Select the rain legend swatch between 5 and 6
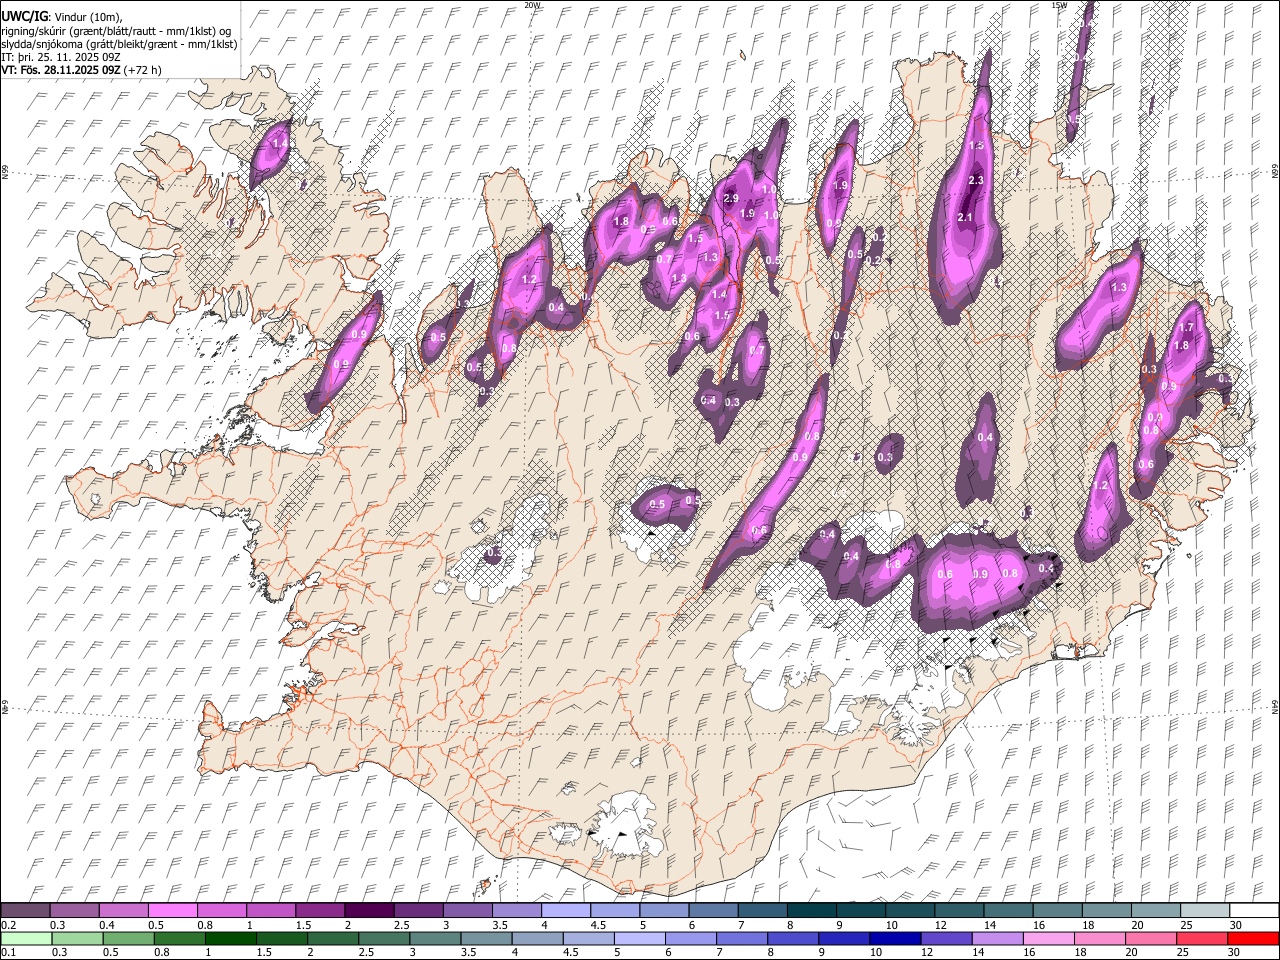Viewport: 1280px width, 960px height. [640, 938]
